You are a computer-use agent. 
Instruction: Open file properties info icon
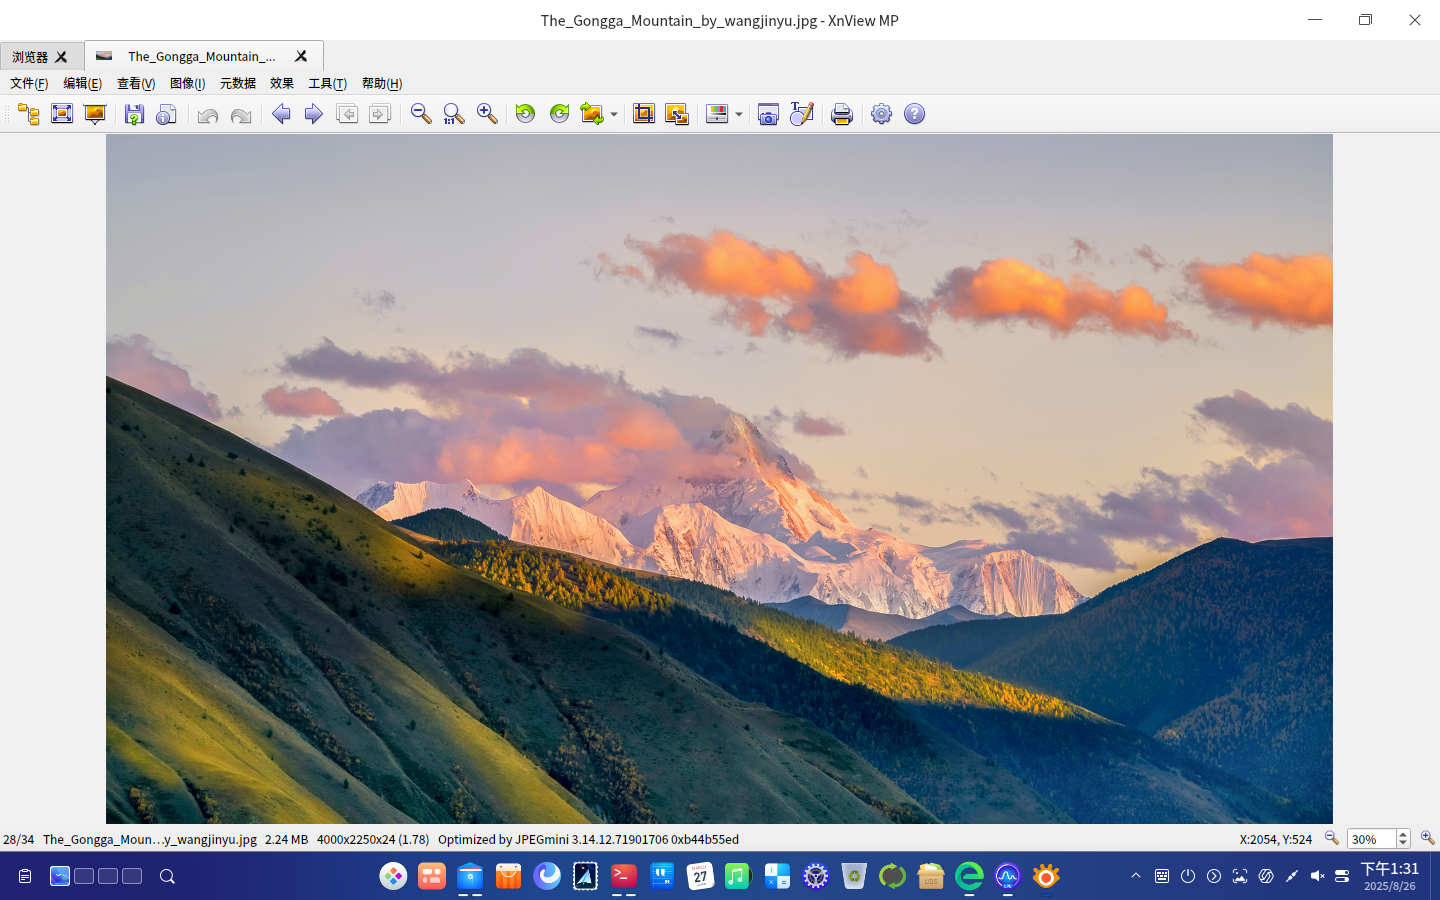click(167, 114)
